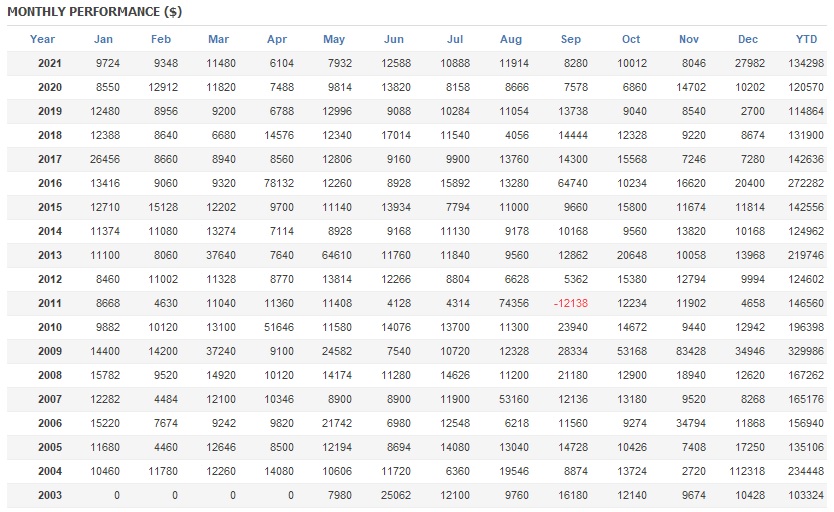Click the 2003 year row label
834x512 pixels.
tap(50, 495)
